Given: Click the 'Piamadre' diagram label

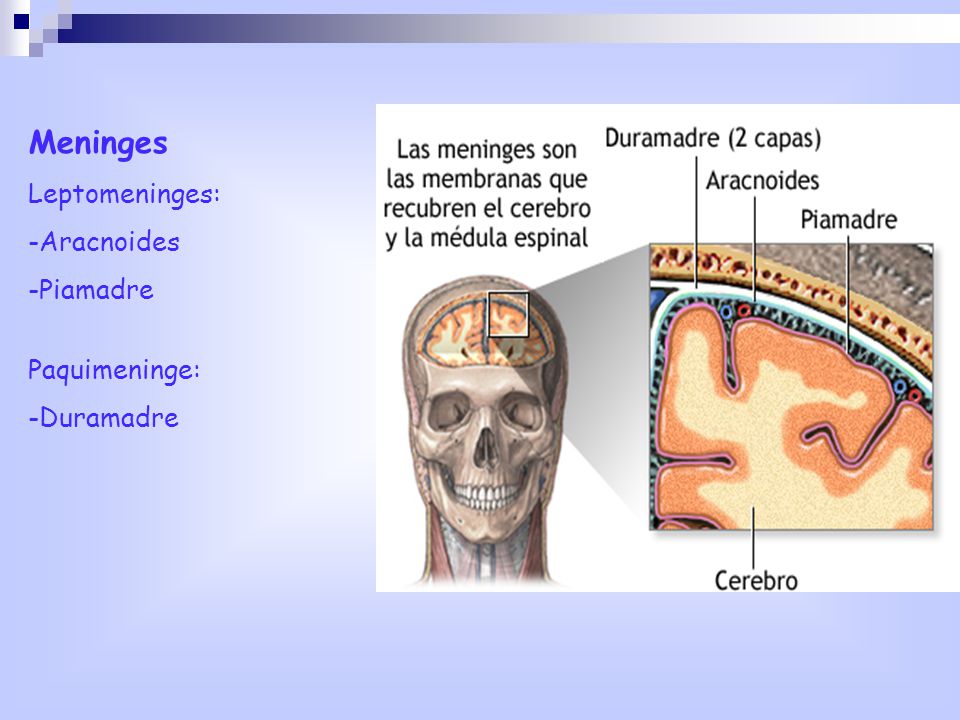Looking at the screenshot, I should point(849,219).
